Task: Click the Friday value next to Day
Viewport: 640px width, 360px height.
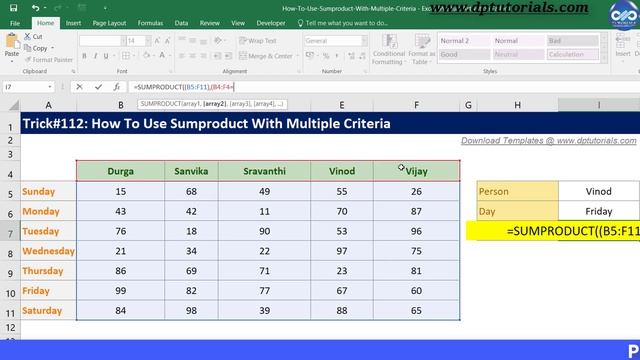Action: point(598,211)
